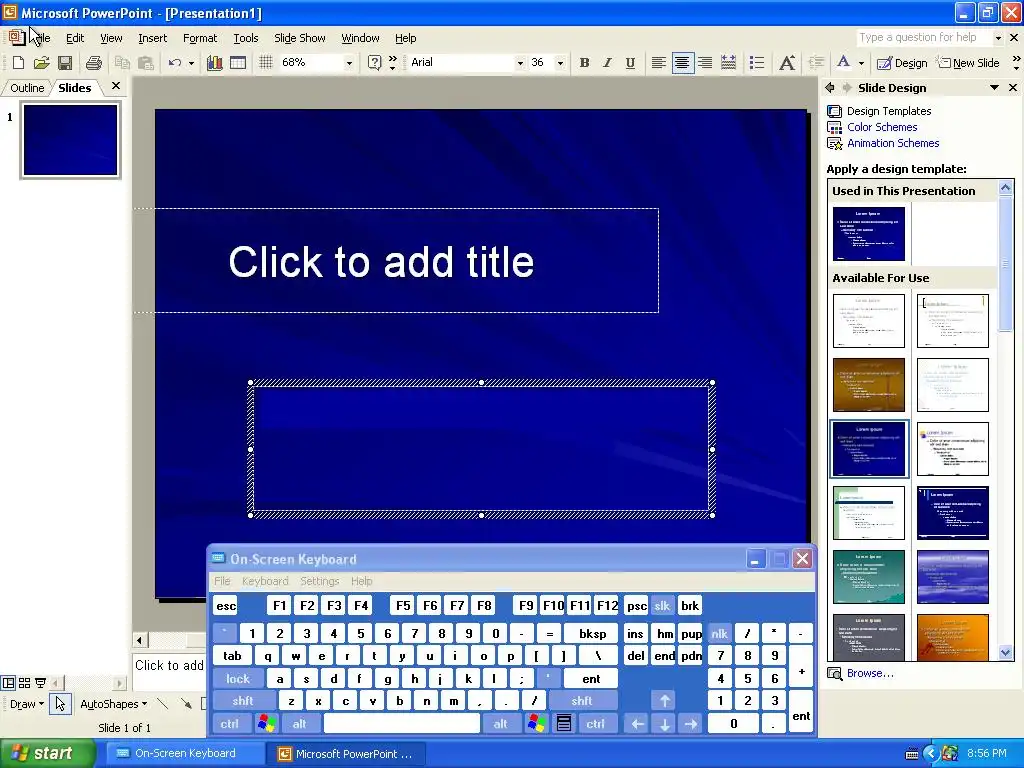Screen dimensions: 1024x768
Task: Open the View menu
Action: 111,38
